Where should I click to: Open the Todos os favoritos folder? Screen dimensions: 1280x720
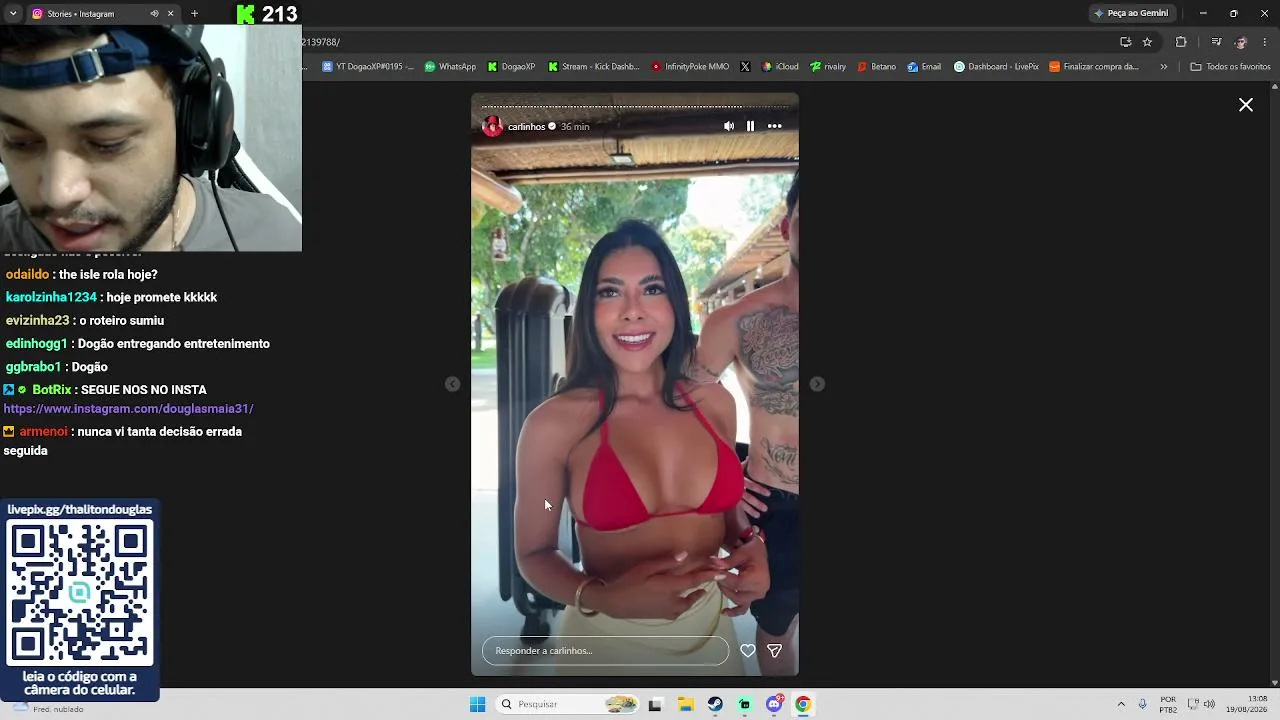[x=1230, y=67]
